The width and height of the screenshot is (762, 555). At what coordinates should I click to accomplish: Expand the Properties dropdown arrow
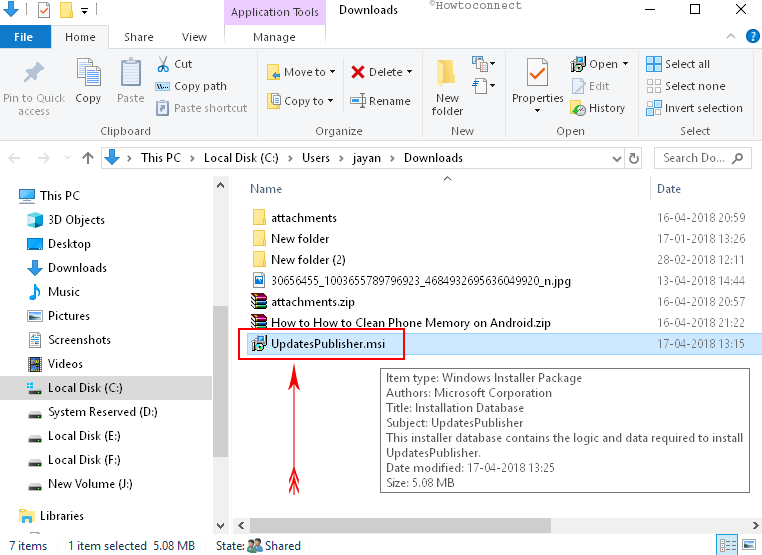(x=537, y=110)
